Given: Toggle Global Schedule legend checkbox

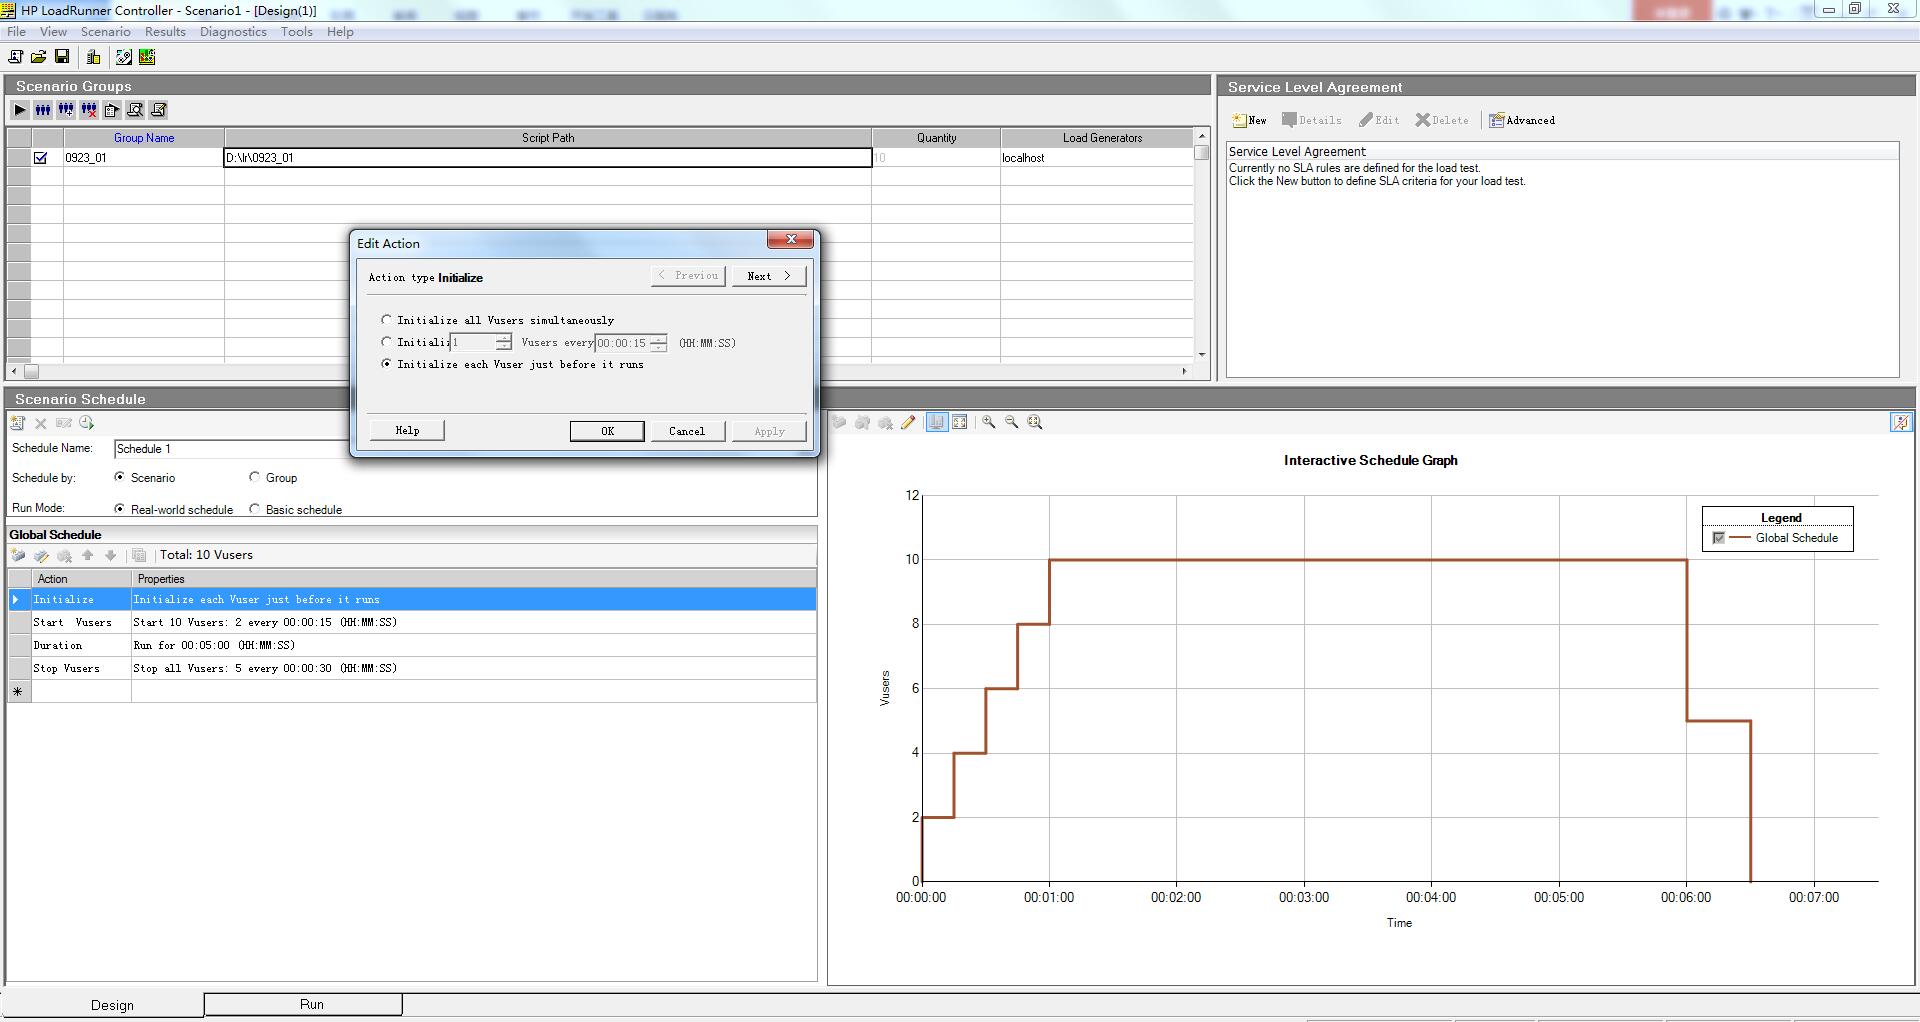Looking at the screenshot, I should (x=1719, y=538).
